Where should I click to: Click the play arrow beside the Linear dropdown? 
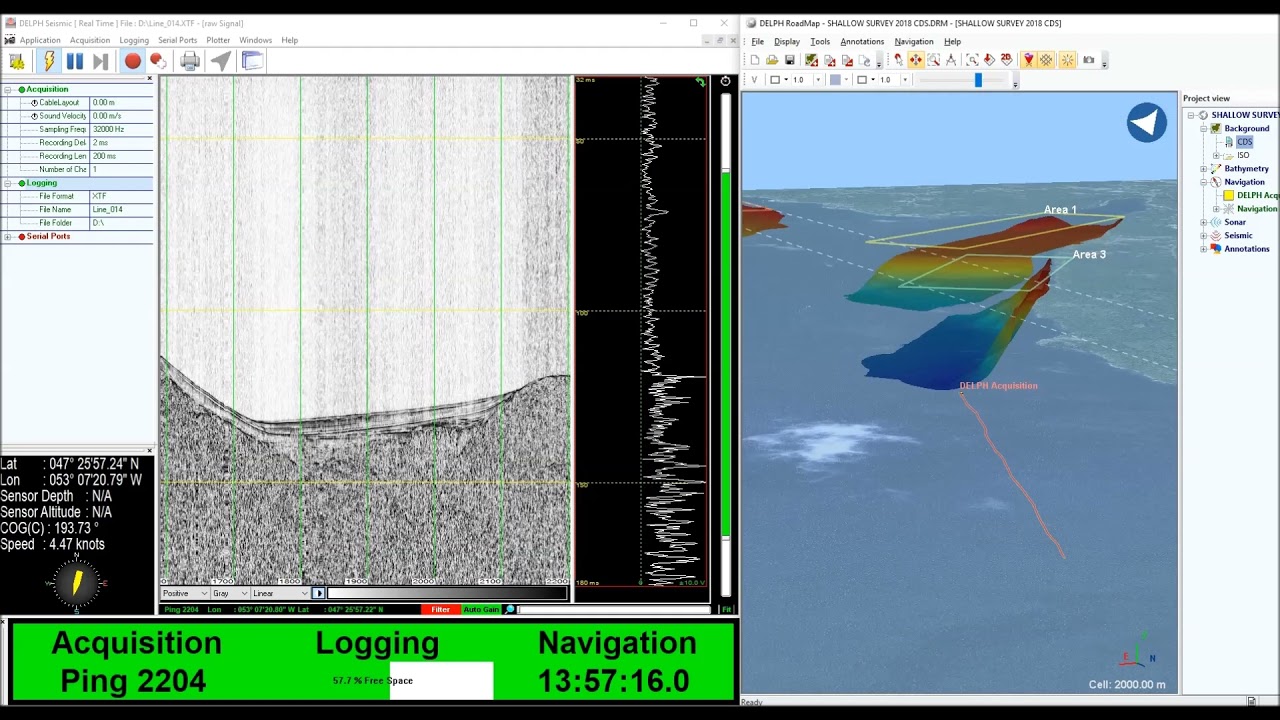pos(319,593)
